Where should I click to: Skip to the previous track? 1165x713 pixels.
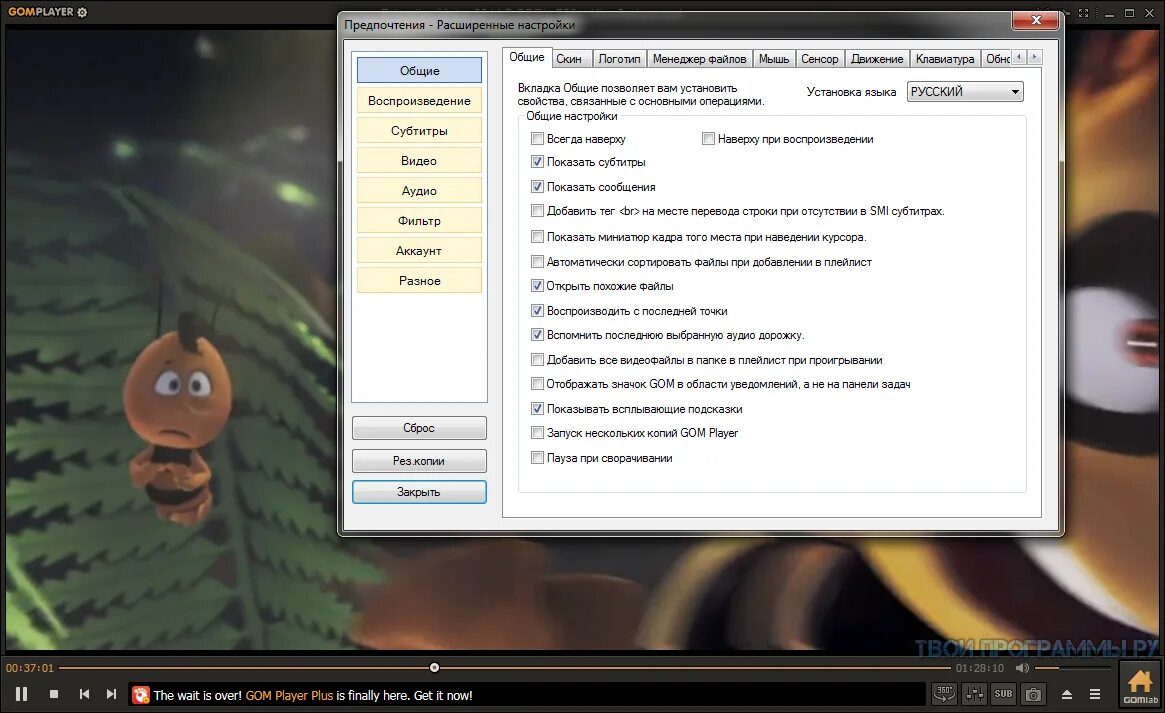(x=84, y=694)
